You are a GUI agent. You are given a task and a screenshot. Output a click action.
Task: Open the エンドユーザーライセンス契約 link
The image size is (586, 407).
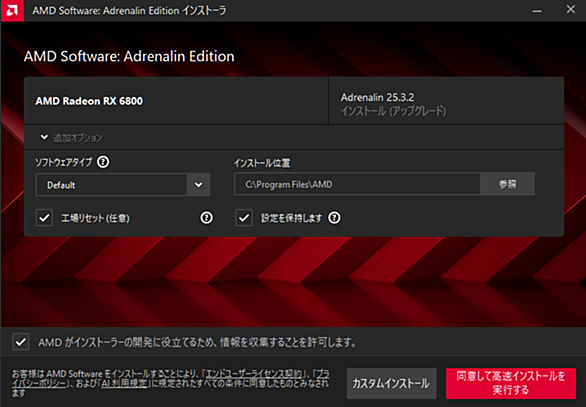(x=254, y=374)
